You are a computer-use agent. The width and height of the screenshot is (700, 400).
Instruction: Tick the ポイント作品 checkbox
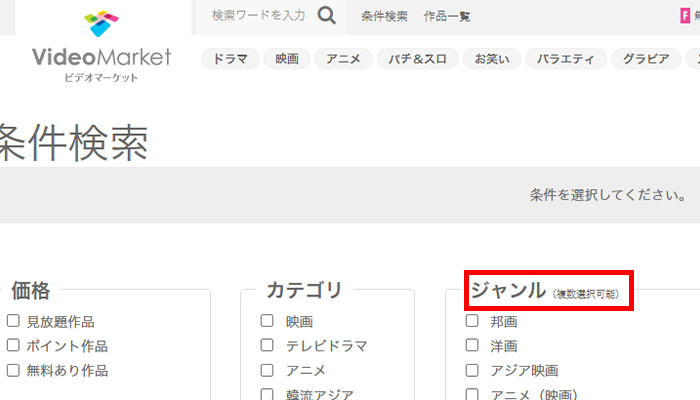click(13, 345)
